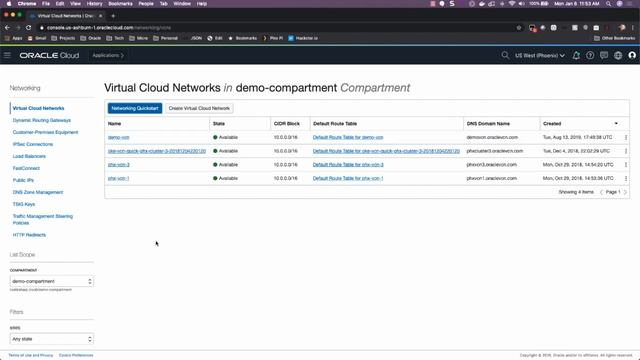Open Chrome Edit menu

pyautogui.click(x=60, y=4)
